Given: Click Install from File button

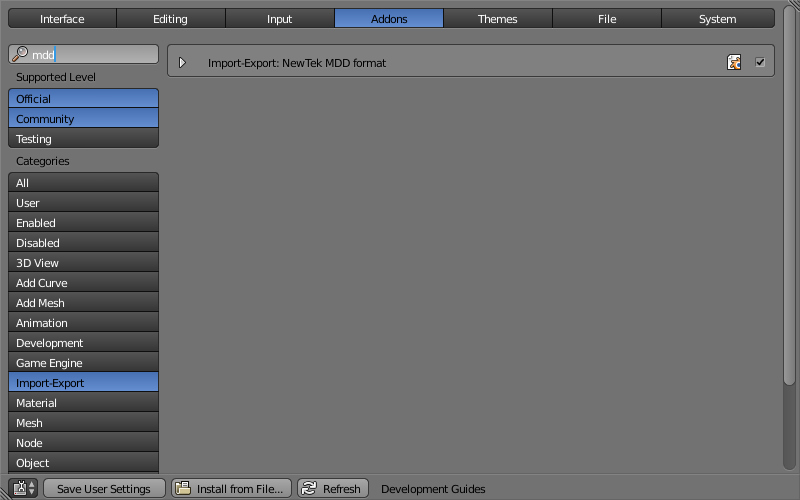Looking at the screenshot, I should pyautogui.click(x=231, y=488).
